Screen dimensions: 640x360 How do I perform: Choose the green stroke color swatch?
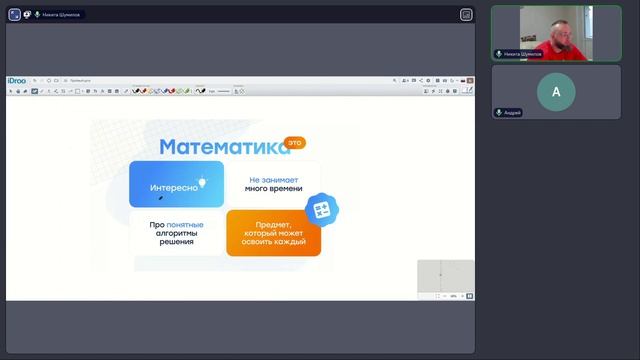pyautogui.click(x=187, y=91)
